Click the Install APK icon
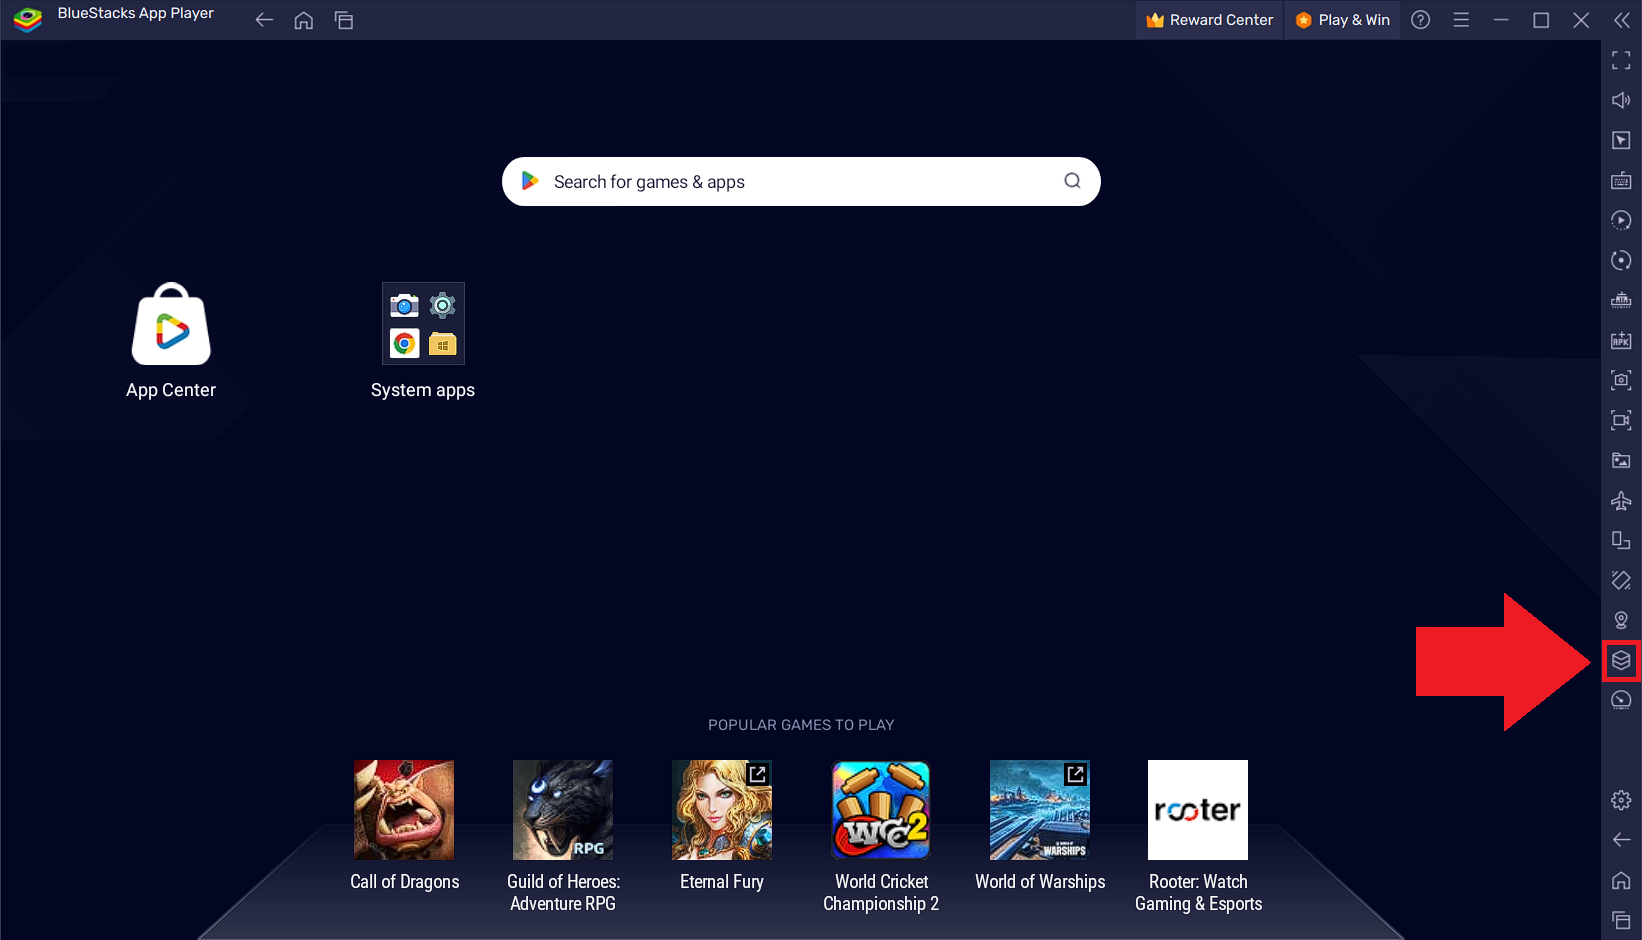Screen dimensions: 1642x940 tap(1621, 340)
